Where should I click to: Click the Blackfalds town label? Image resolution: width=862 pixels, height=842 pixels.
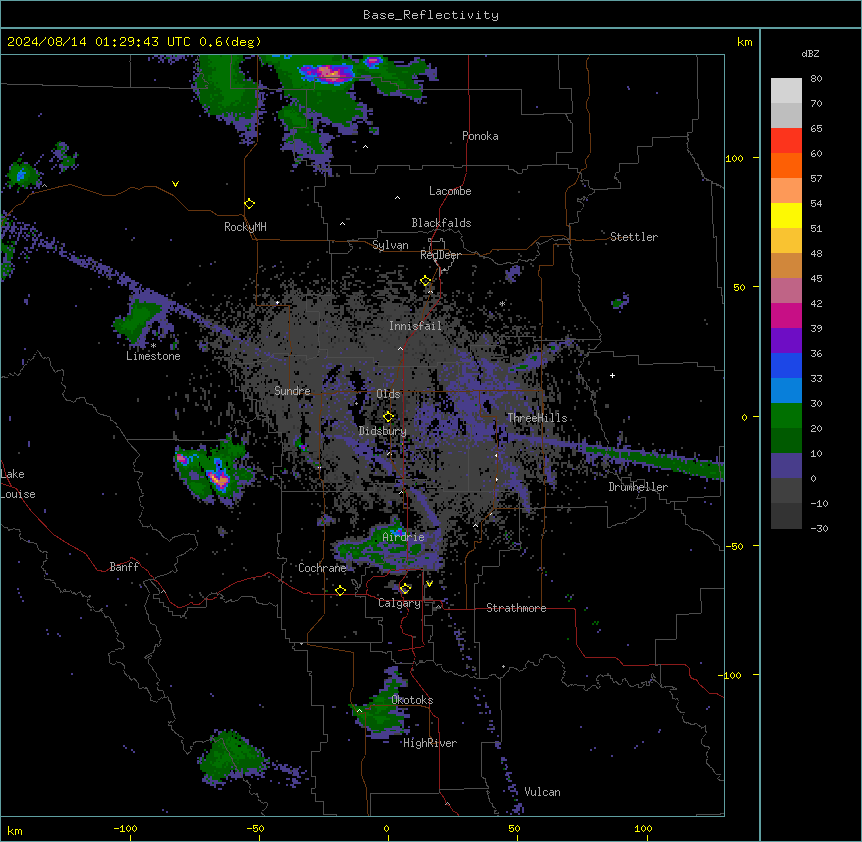coord(441,223)
